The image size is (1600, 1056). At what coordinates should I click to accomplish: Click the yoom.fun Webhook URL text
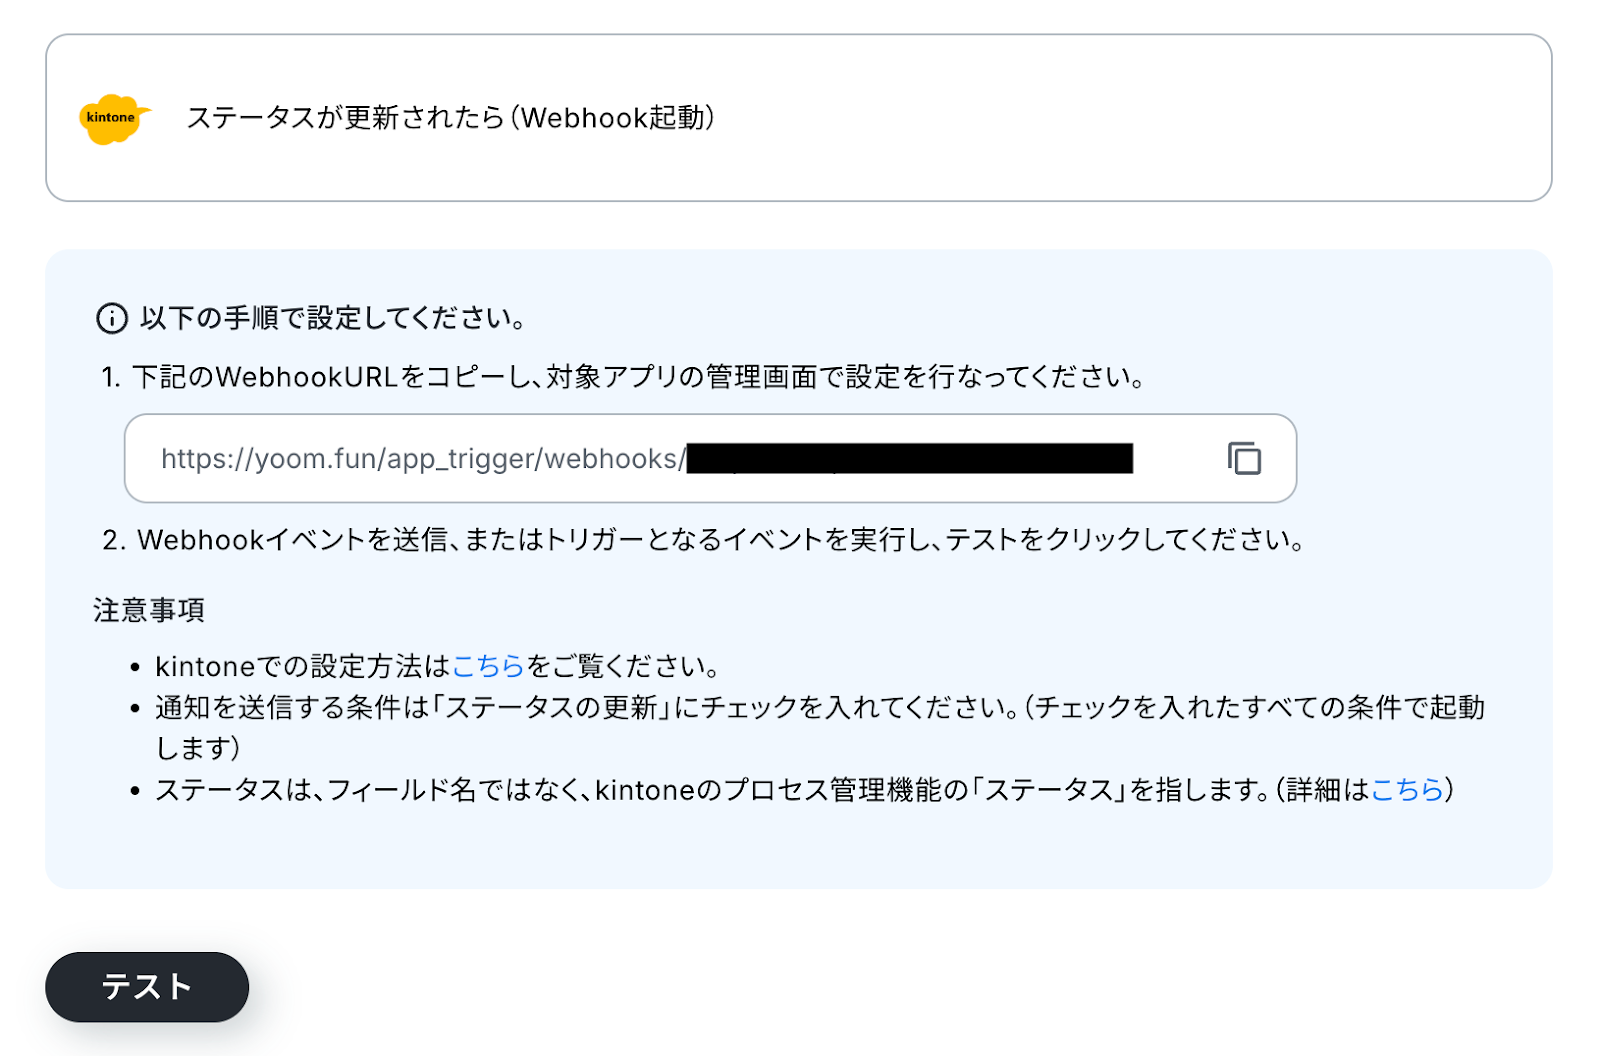tap(422, 459)
